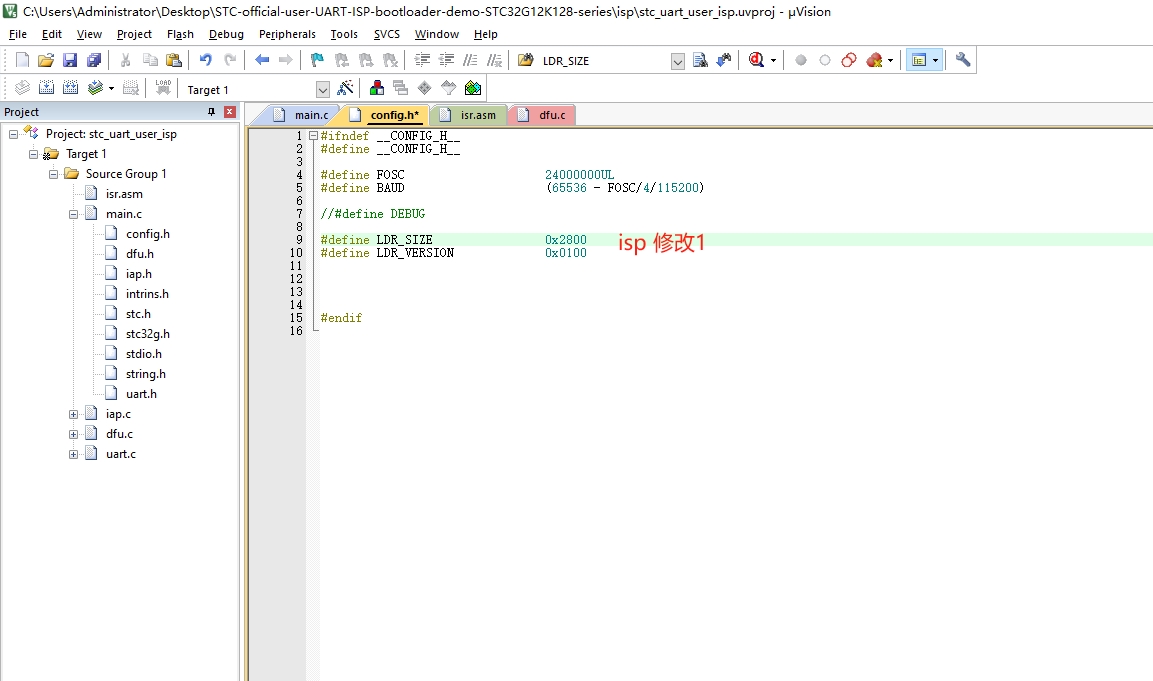Screen dimensions: 1153x681
Task: Click the Find icon beside the search box
Action: pyautogui.click(x=700, y=60)
